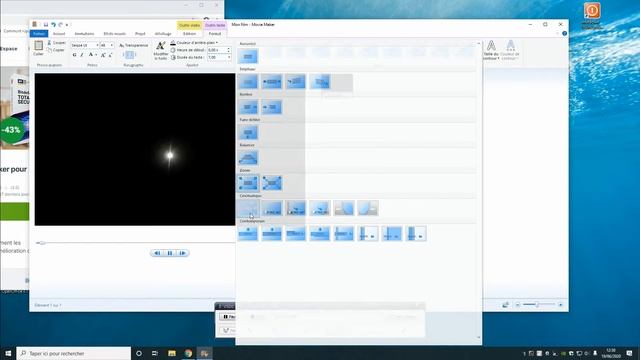Step to next frame
Viewport: 640px width, 360px height.
coord(182,253)
